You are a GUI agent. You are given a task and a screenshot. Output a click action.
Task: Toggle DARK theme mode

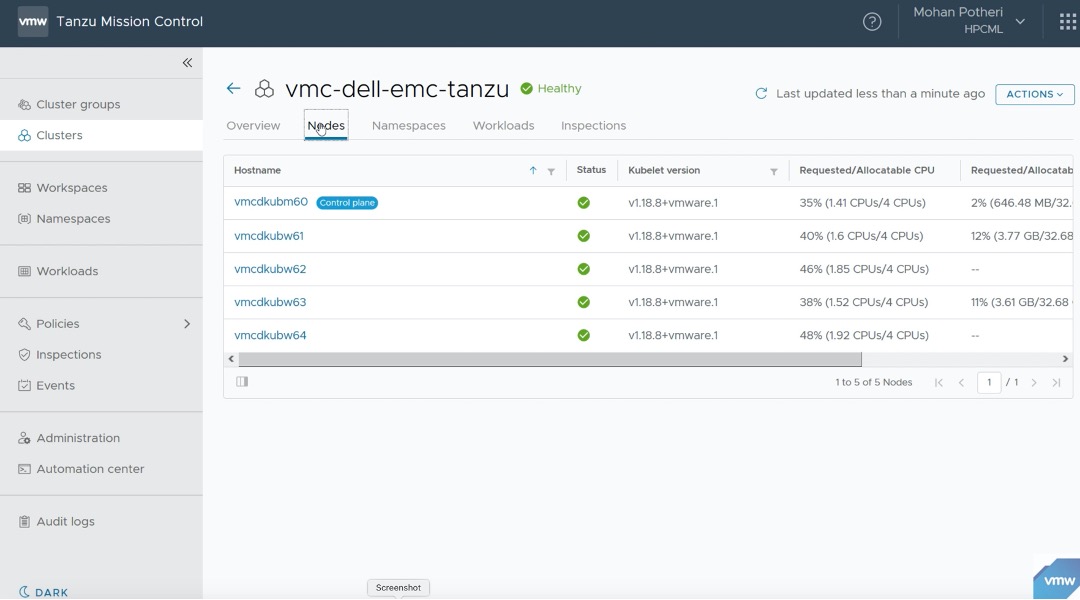pyautogui.click(x=43, y=592)
